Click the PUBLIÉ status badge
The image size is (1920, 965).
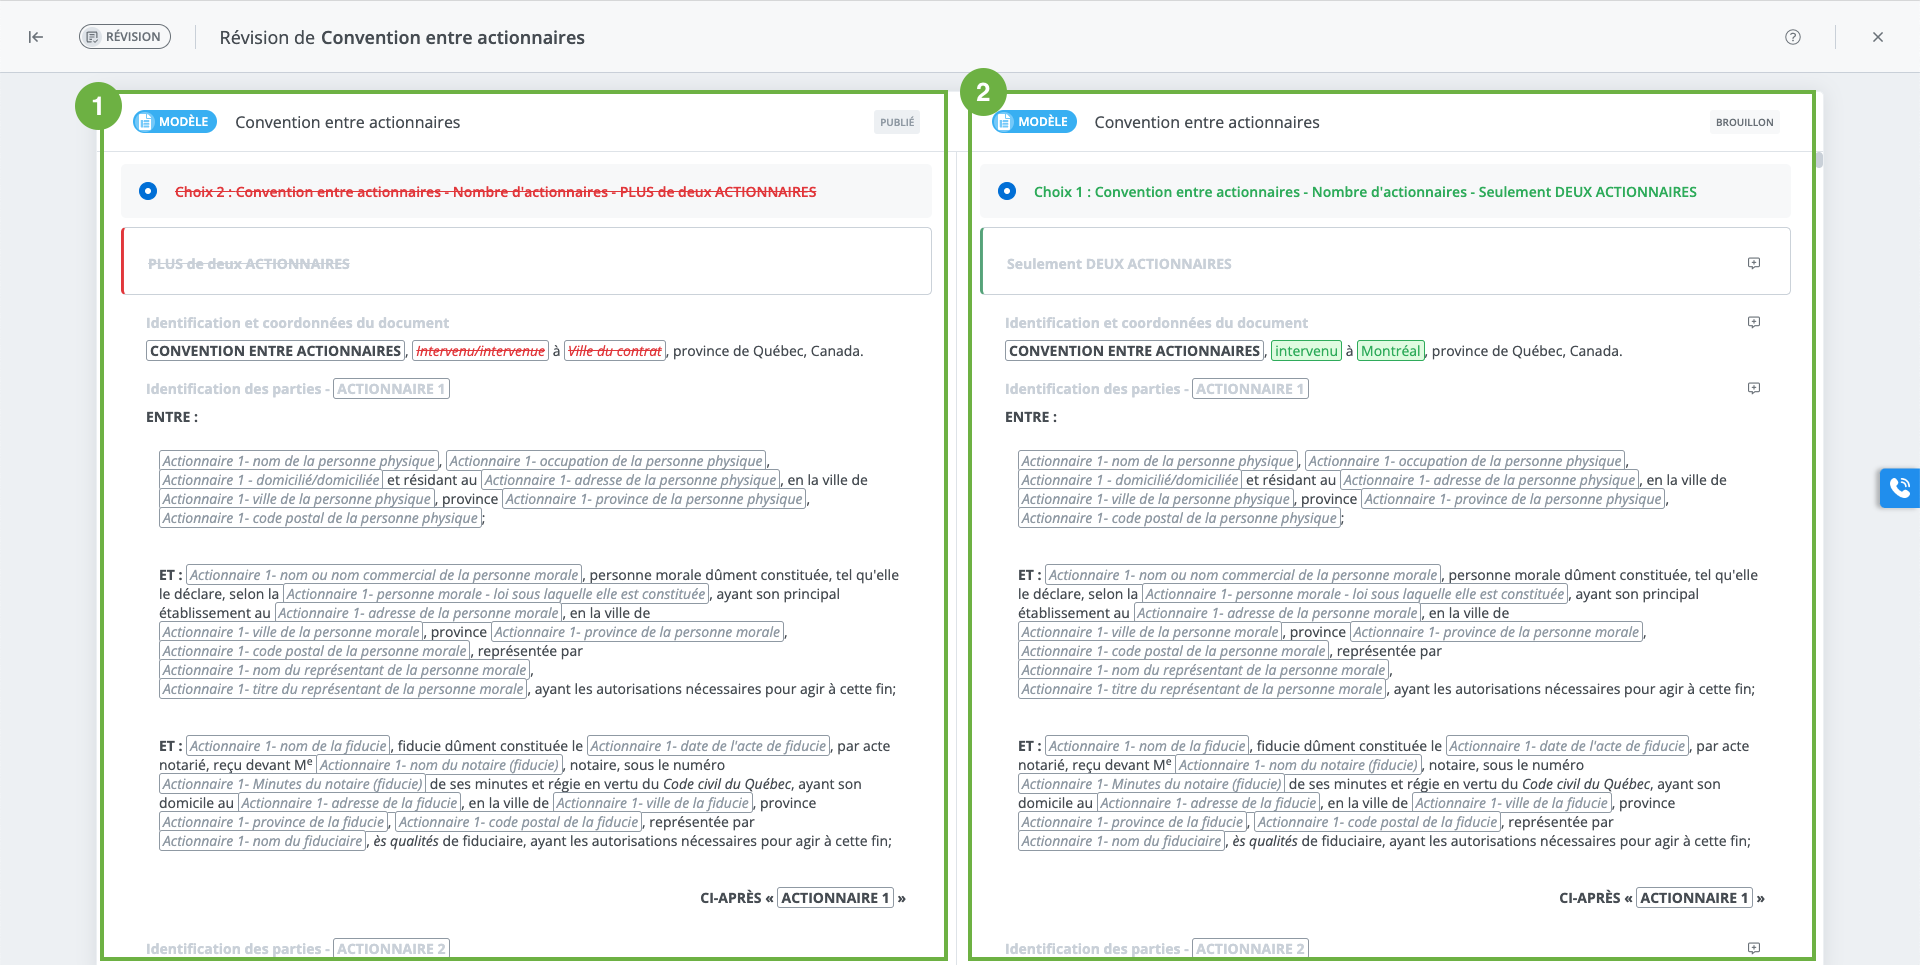(896, 122)
